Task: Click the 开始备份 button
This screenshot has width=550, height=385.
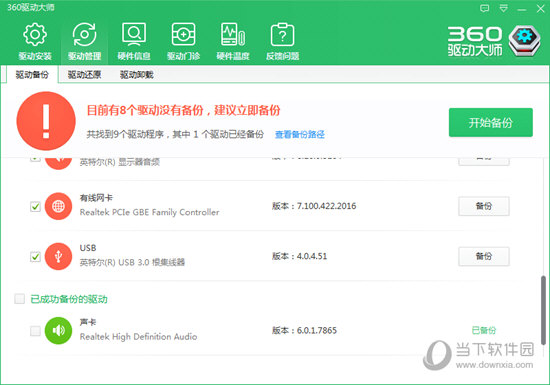Action: (491, 122)
